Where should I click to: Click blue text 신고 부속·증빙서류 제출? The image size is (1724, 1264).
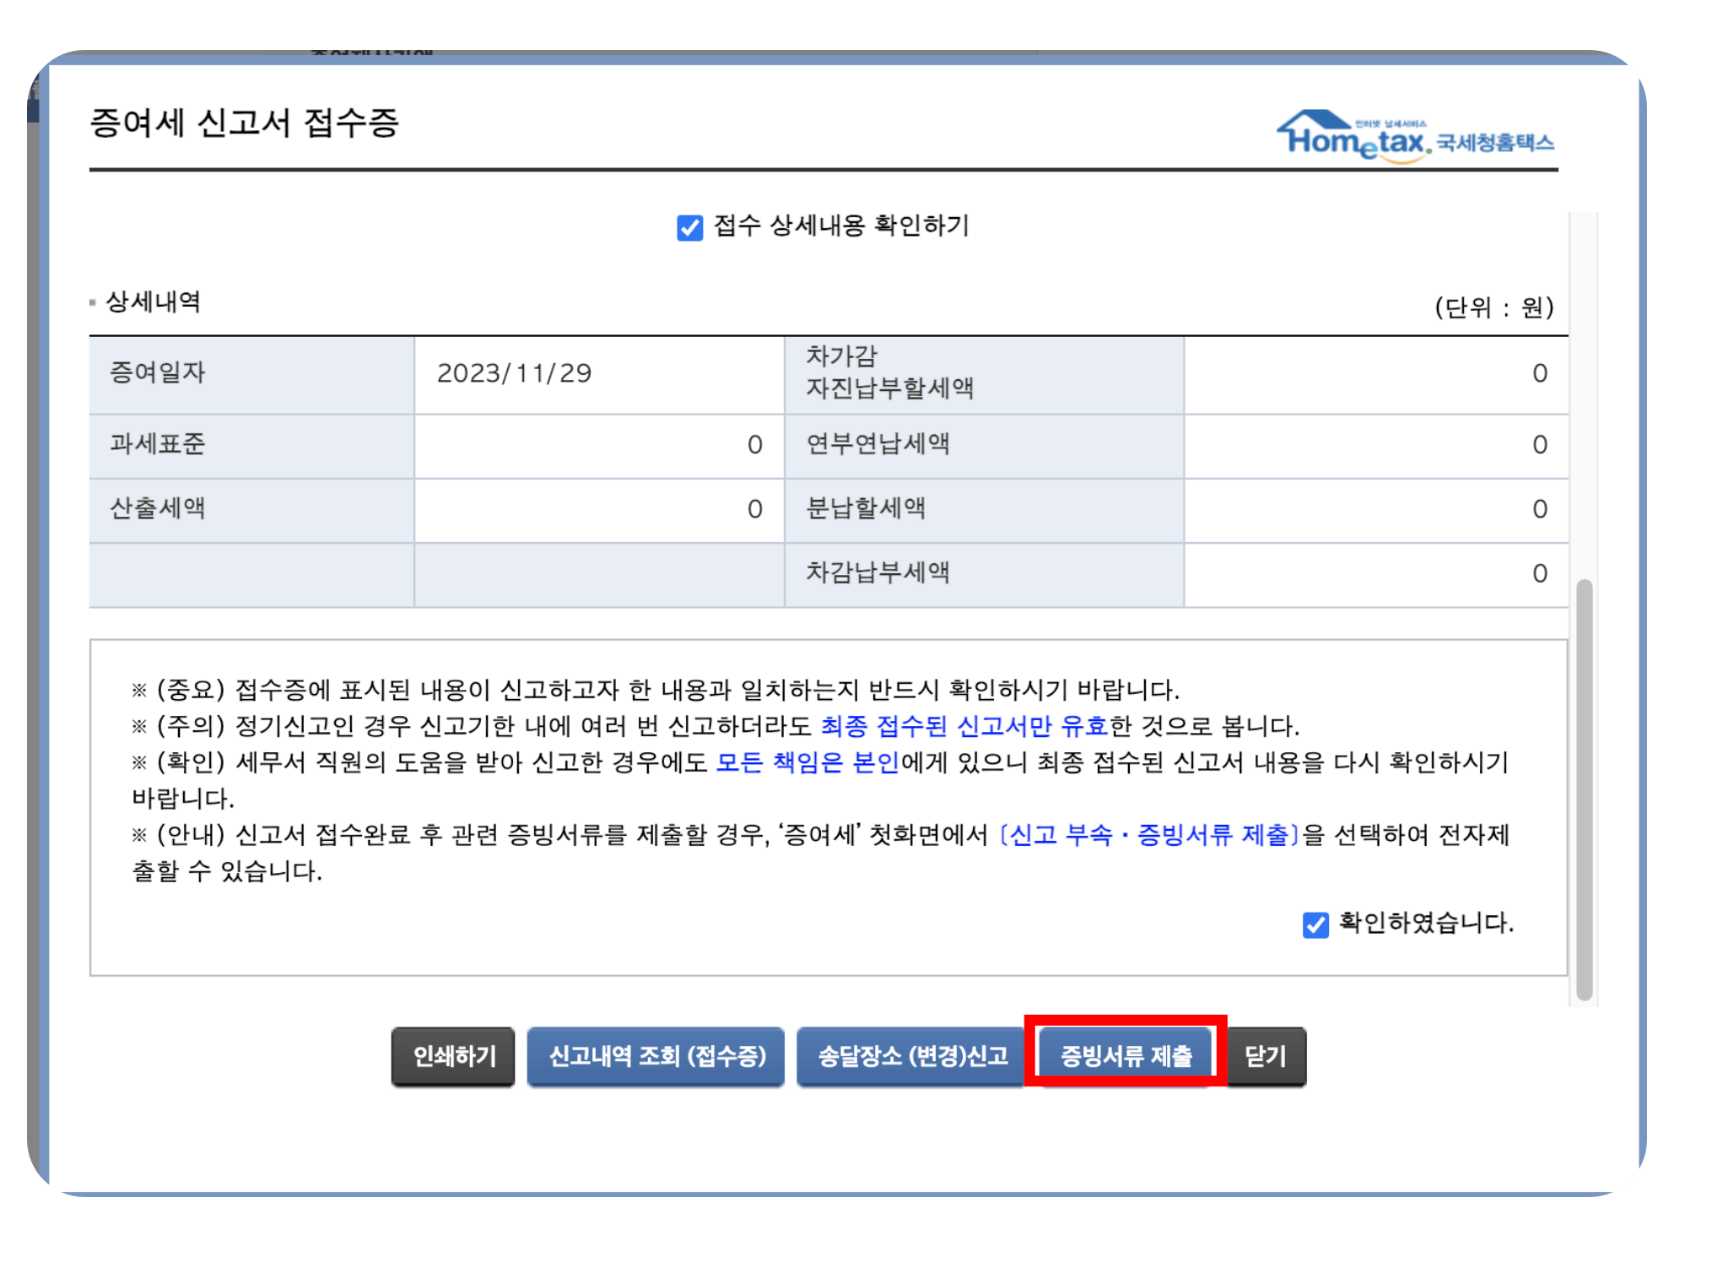[x=1149, y=835]
